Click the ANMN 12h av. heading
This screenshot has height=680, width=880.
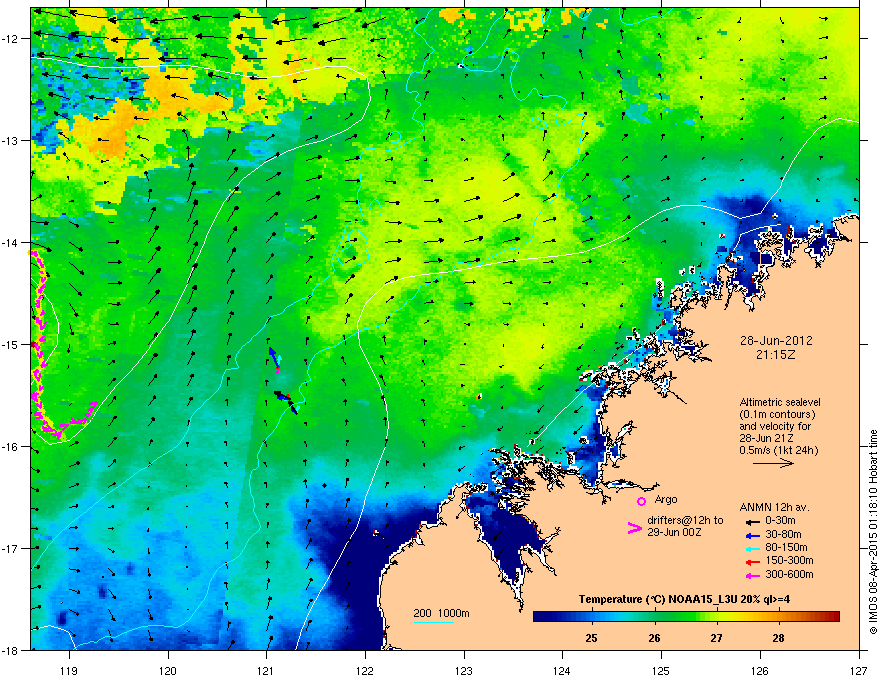tap(774, 507)
